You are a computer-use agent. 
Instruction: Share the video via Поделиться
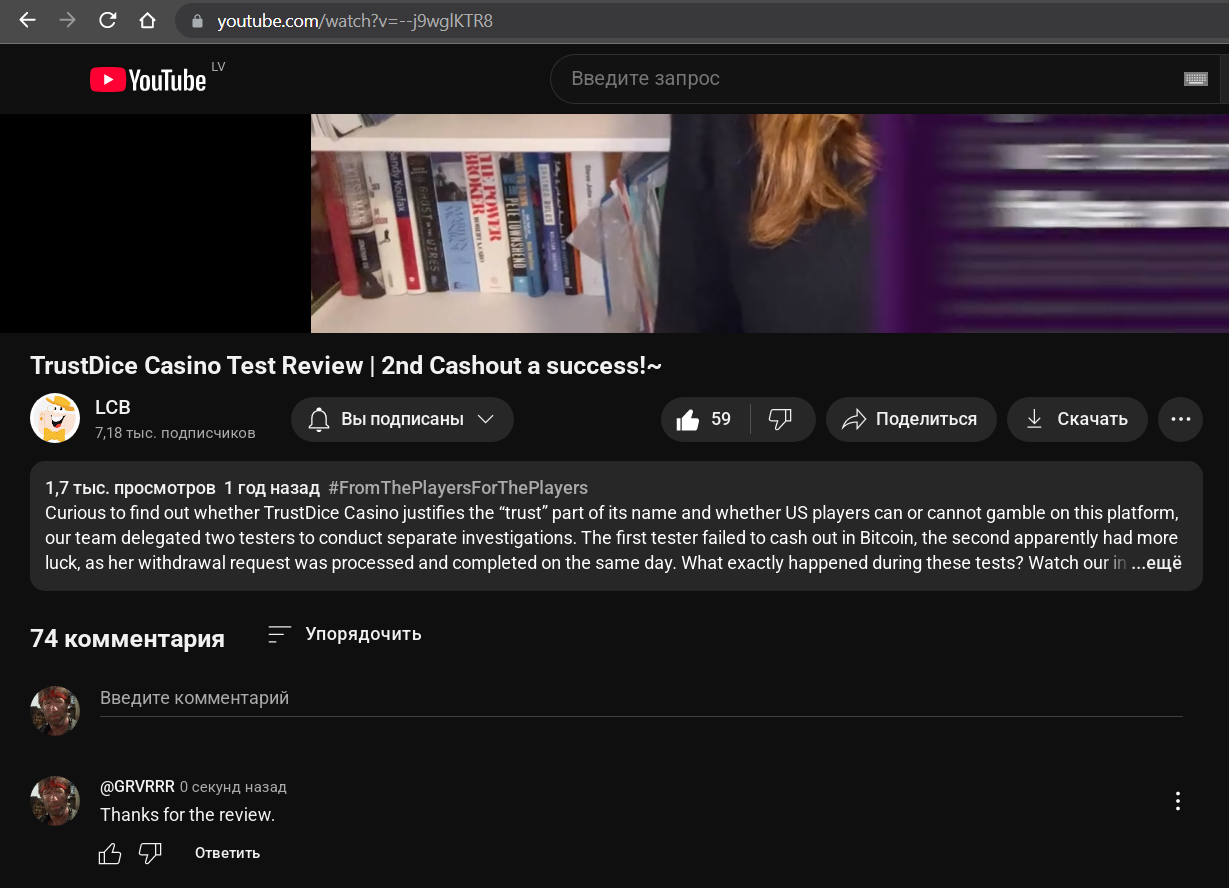click(911, 419)
